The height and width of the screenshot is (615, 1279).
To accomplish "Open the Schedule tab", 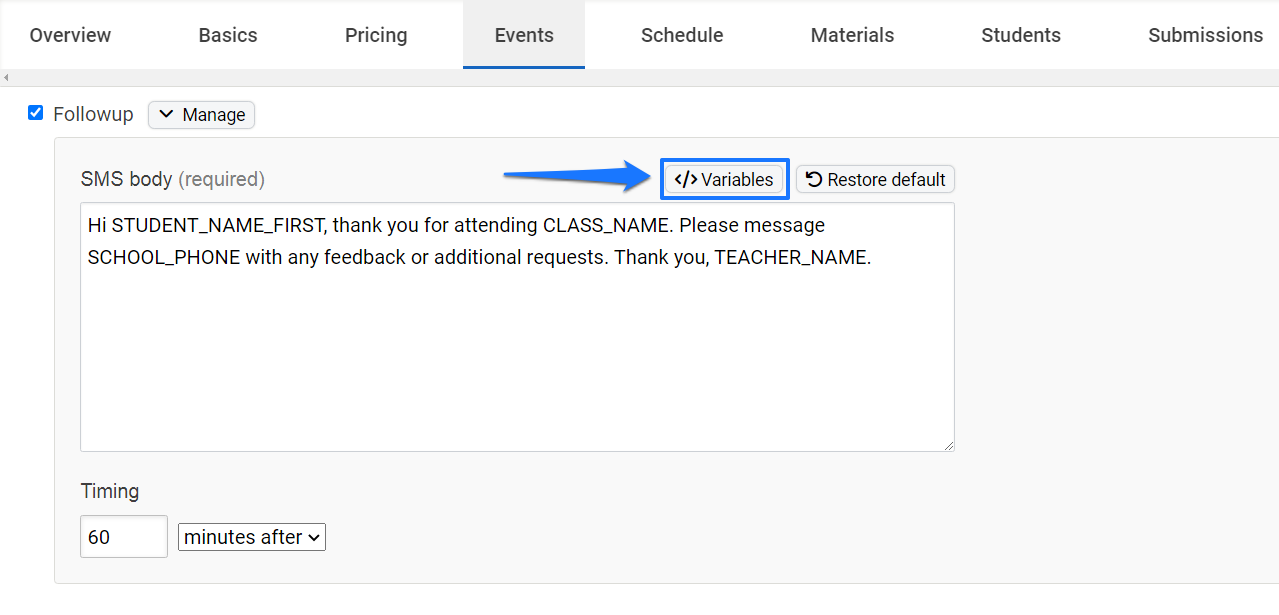I will [682, 35].
